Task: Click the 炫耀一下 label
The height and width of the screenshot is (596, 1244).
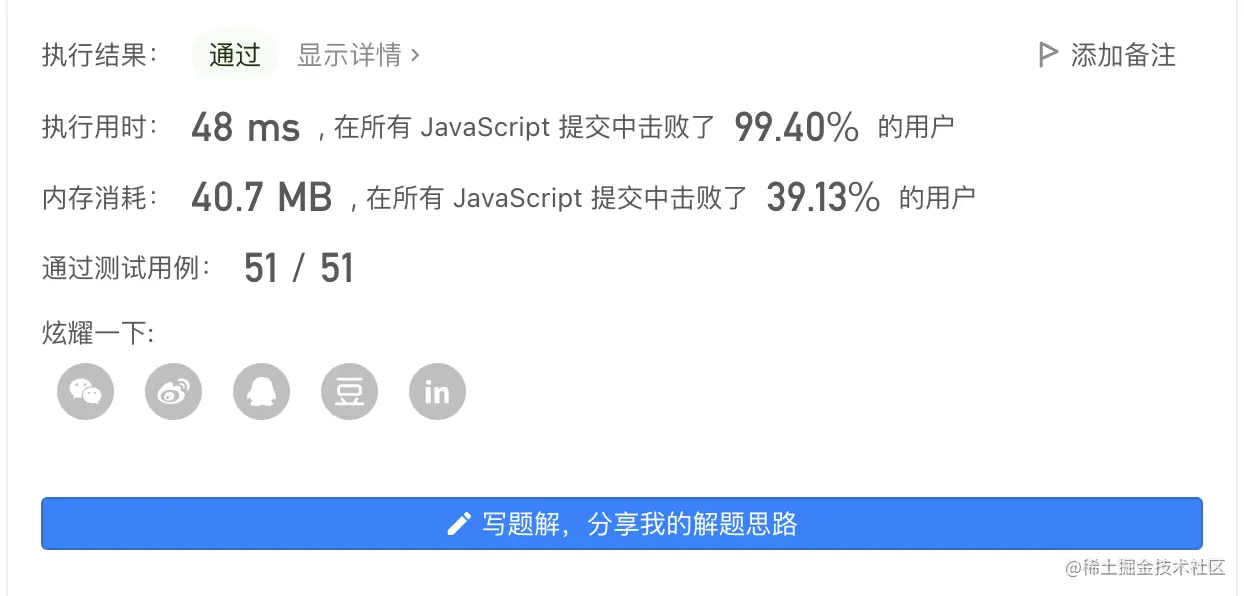Action: [98, 333]
